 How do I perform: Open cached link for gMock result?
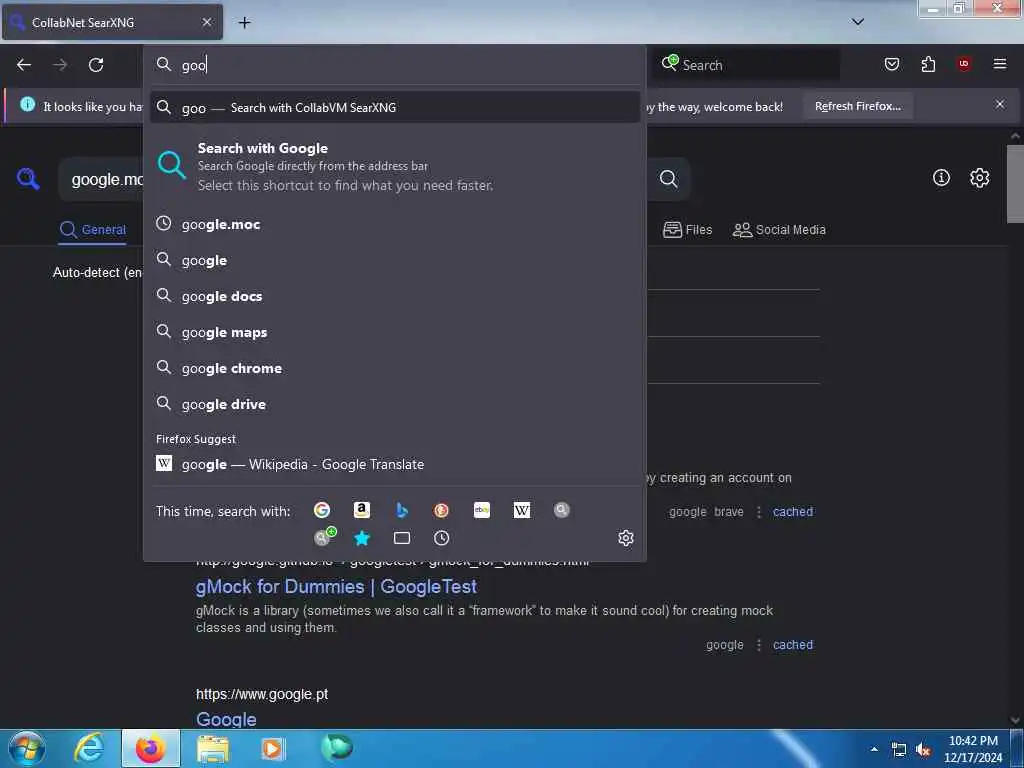[x=793, y=645]
